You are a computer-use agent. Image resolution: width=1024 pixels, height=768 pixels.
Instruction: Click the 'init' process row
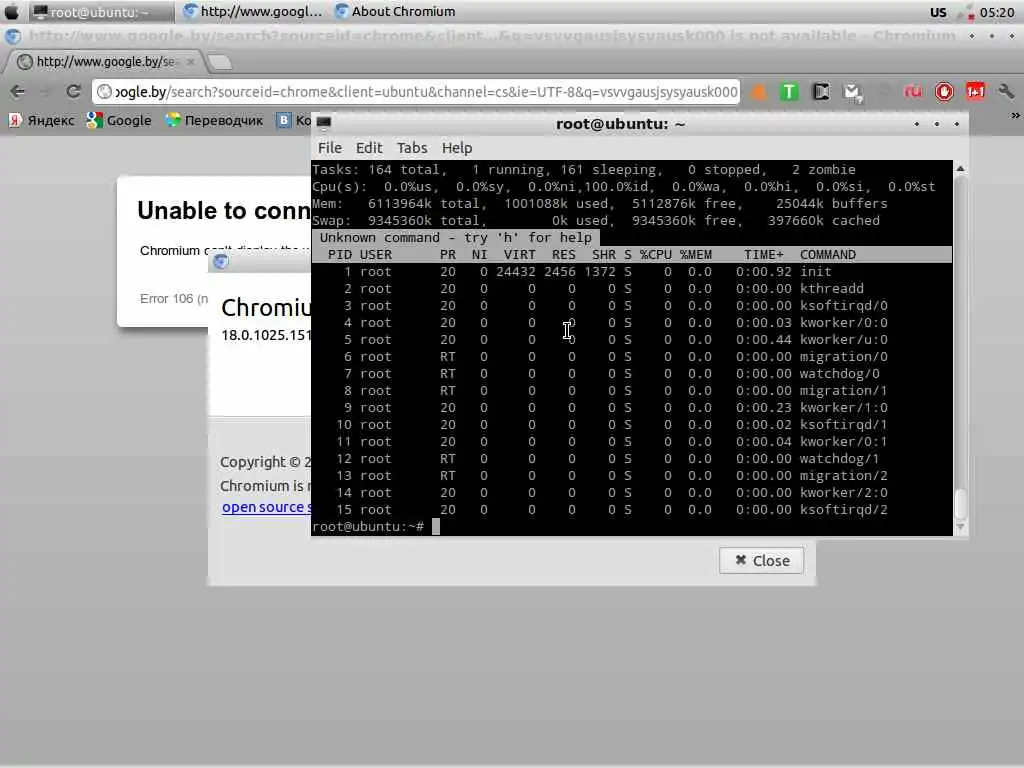[x=632, y=272]
